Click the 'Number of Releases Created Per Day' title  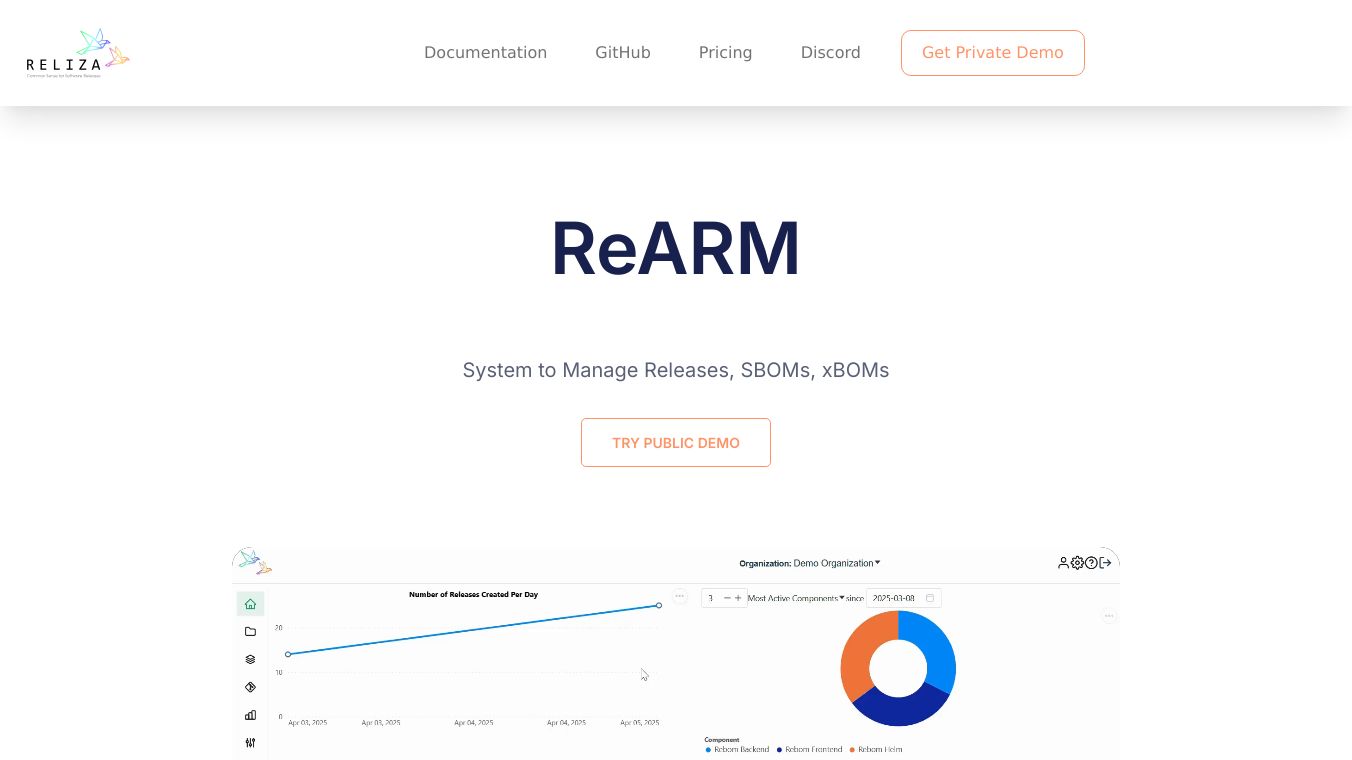473,595
